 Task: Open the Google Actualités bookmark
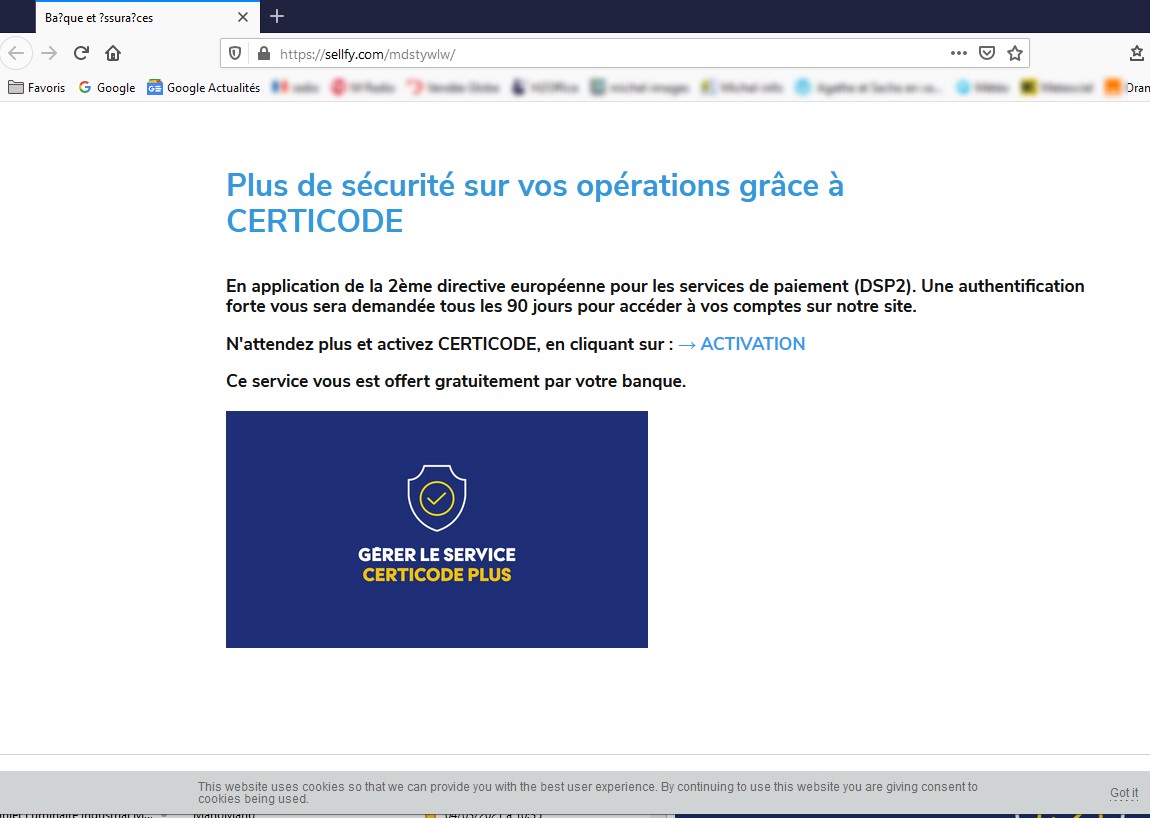(204, 87)
